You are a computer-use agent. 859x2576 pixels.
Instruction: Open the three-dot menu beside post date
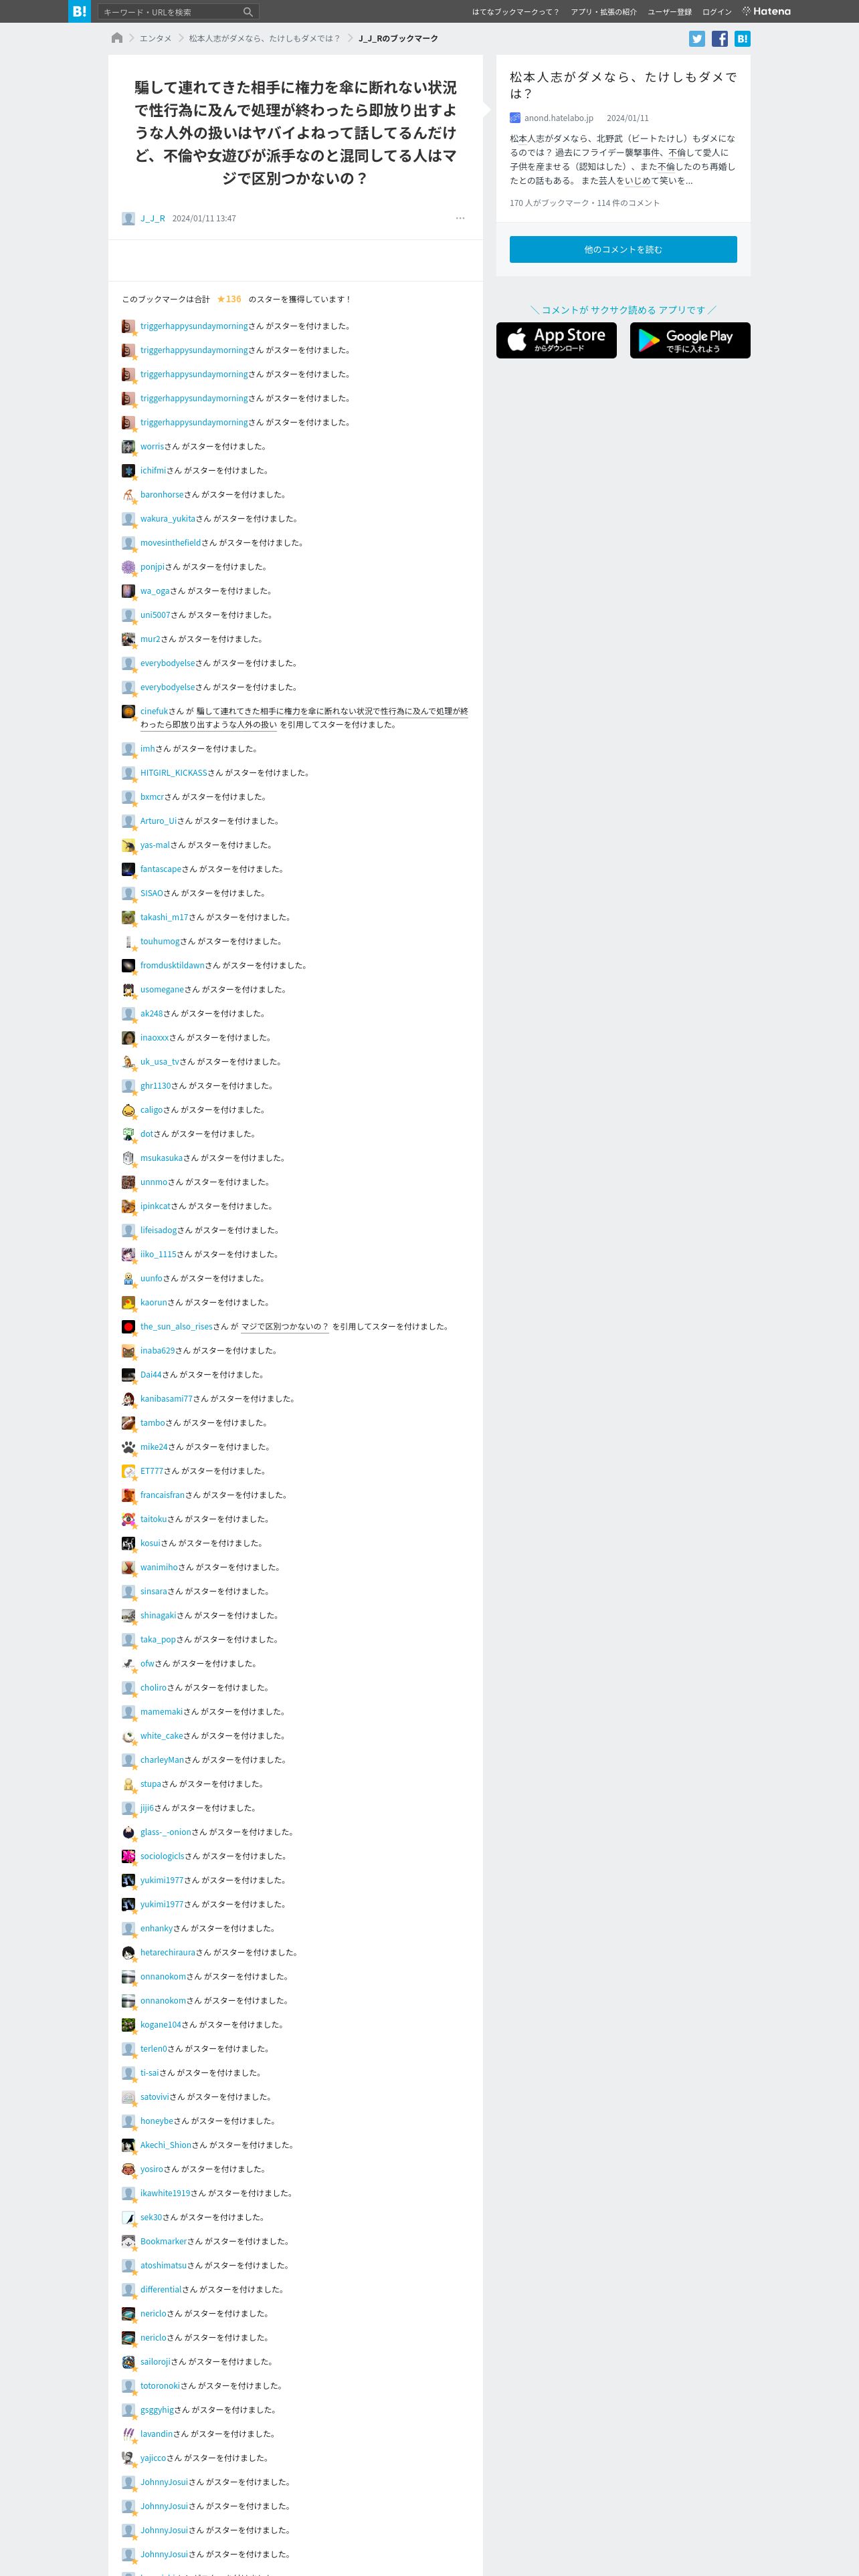(x=460, y=218)
